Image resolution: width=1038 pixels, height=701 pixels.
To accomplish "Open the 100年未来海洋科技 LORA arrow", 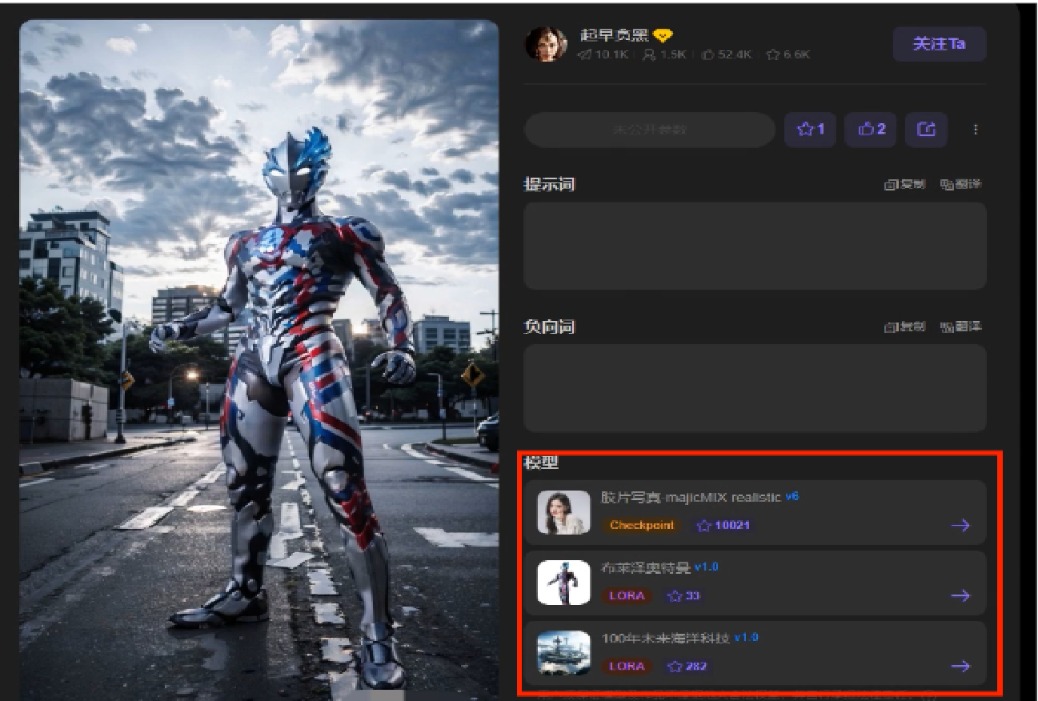I will (961, 666).
